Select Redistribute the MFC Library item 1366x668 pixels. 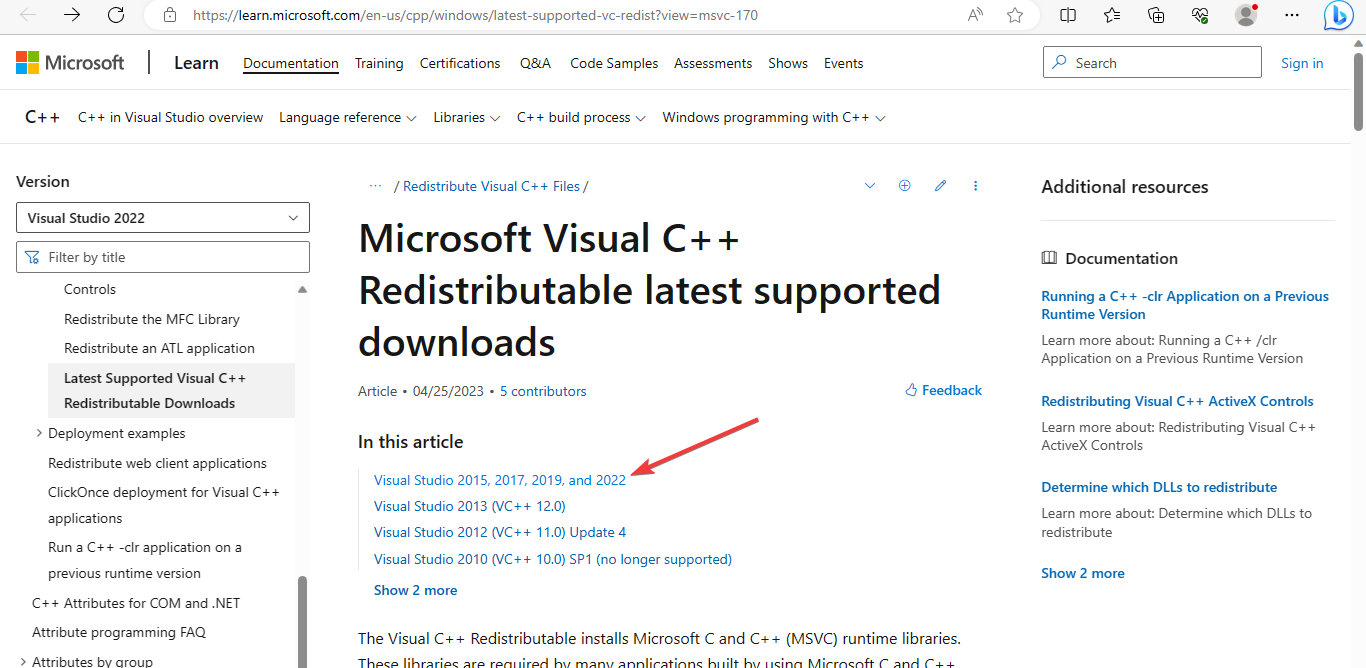coord(152,319)
